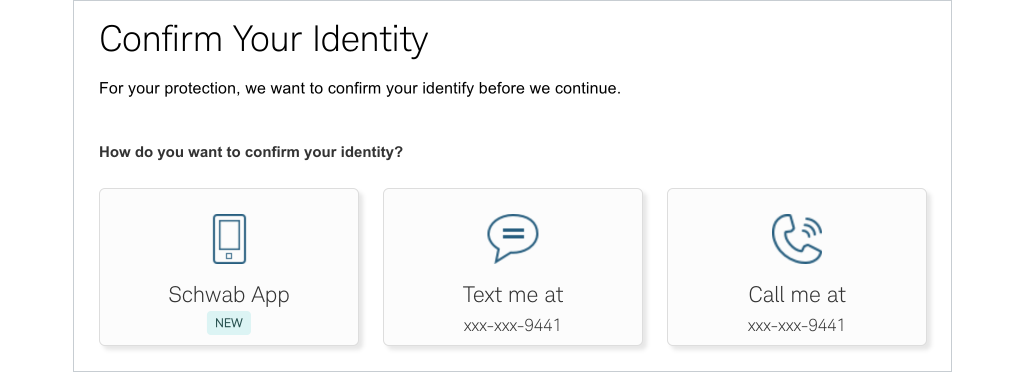This screenshot has height=372, width=1024.
Task: Click the "For your protection" sentence
Action: coord(360,88)
